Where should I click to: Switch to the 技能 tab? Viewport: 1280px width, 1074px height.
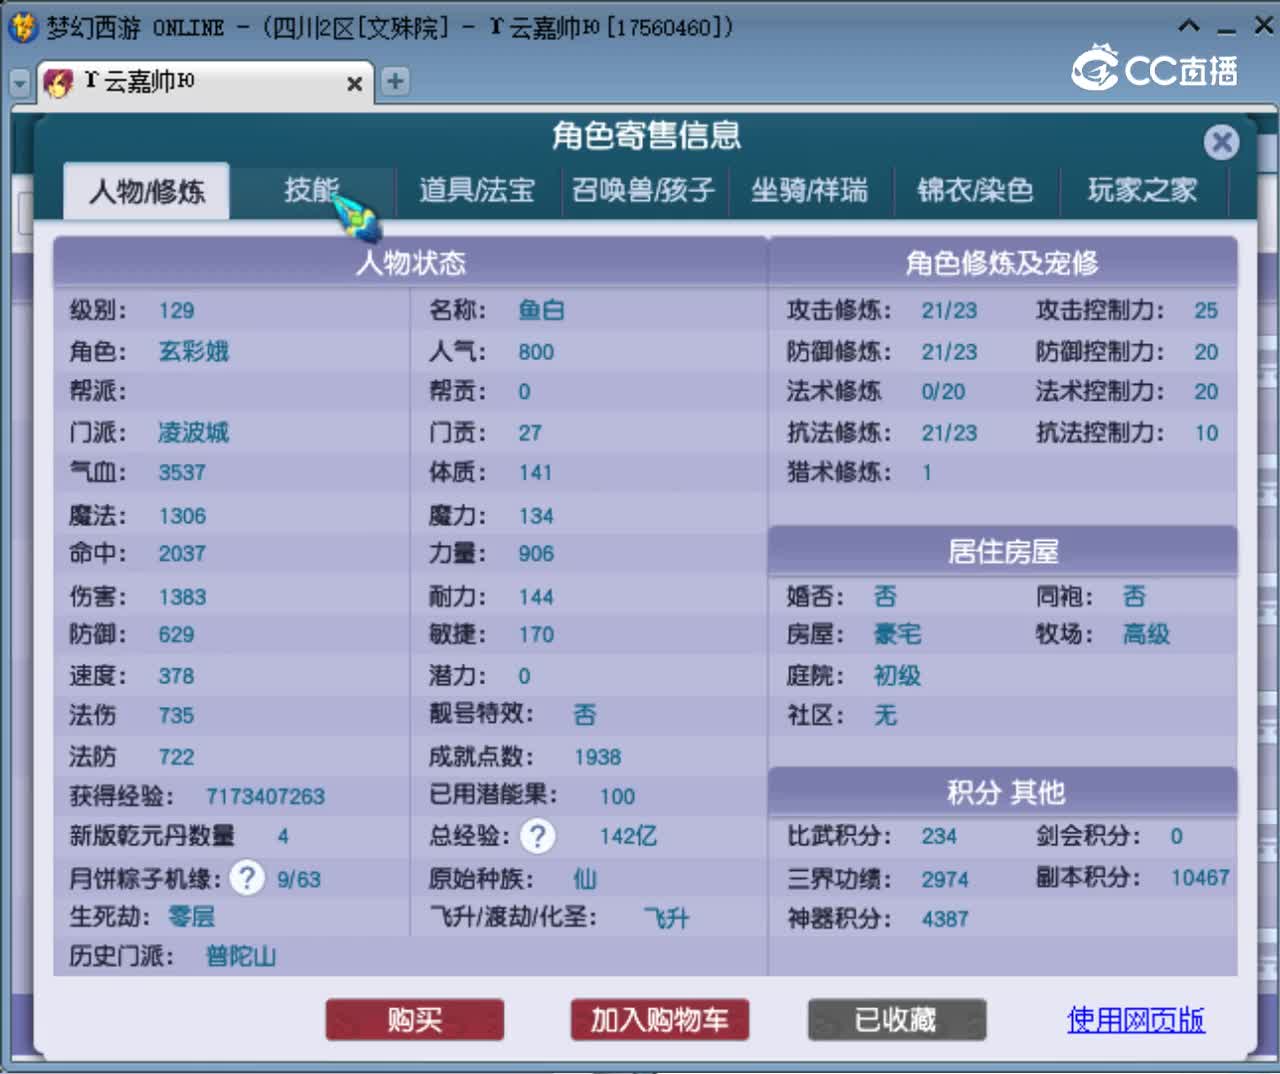312,190
